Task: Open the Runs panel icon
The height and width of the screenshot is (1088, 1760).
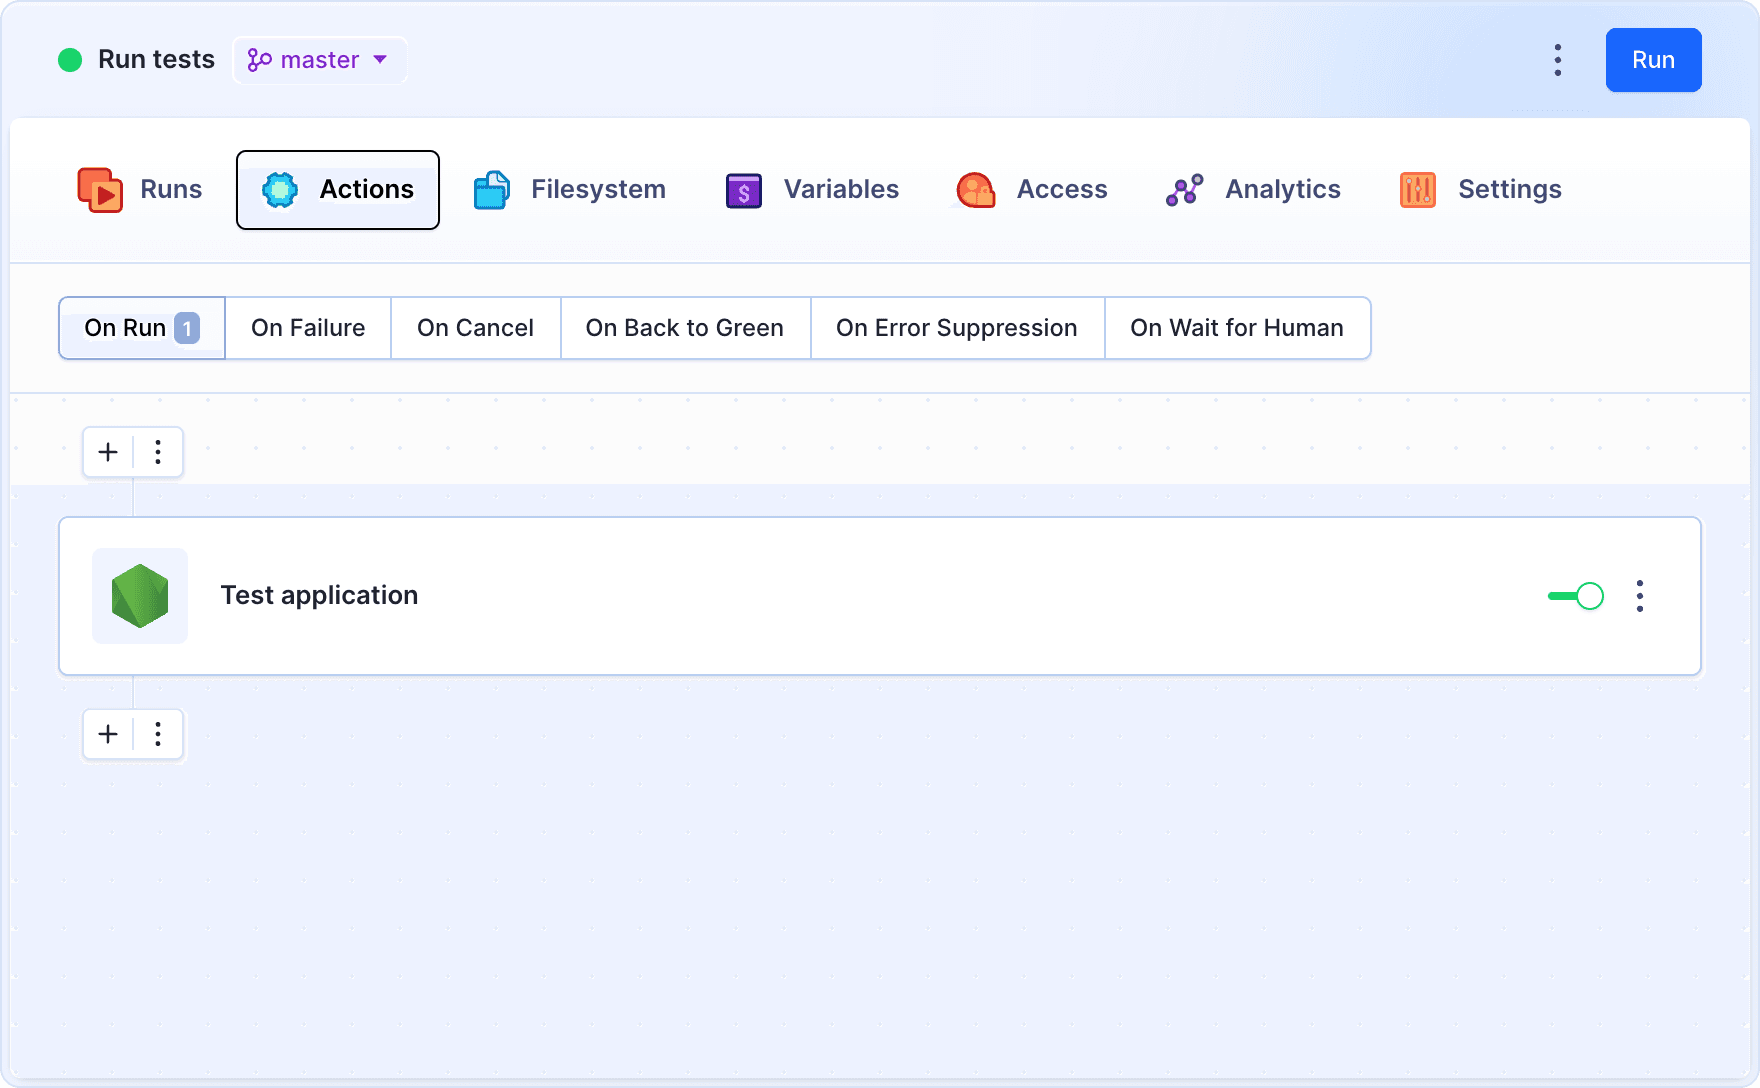Action: [100, 189]
